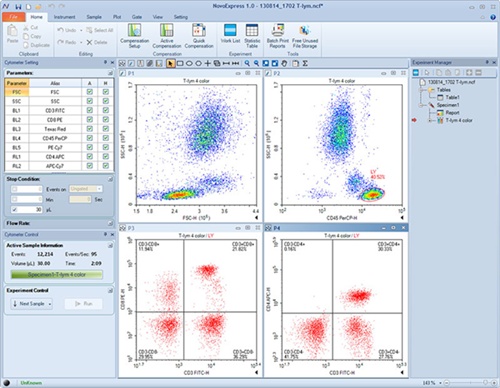The width and height of the screenshot is (500, 388).
Task: Toggle the FSC area checkbox
Action: (90, 92)
